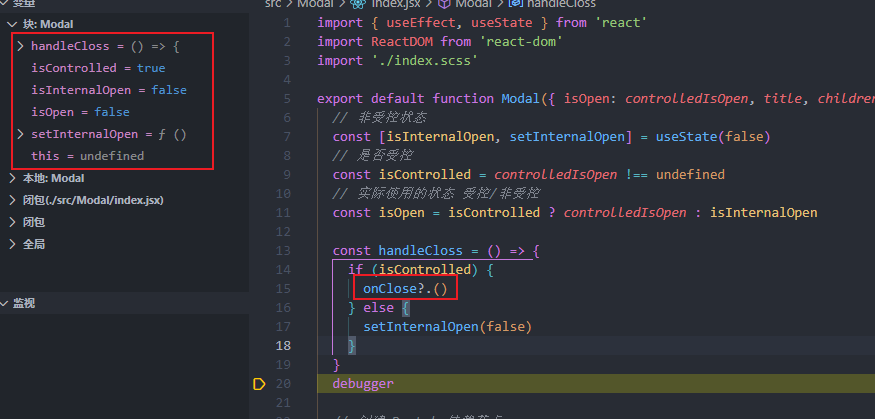This screenshot has width=875, height=419.
Task: Click the debug pointer icon beside line 20
Action: click(x=259, y=384)
